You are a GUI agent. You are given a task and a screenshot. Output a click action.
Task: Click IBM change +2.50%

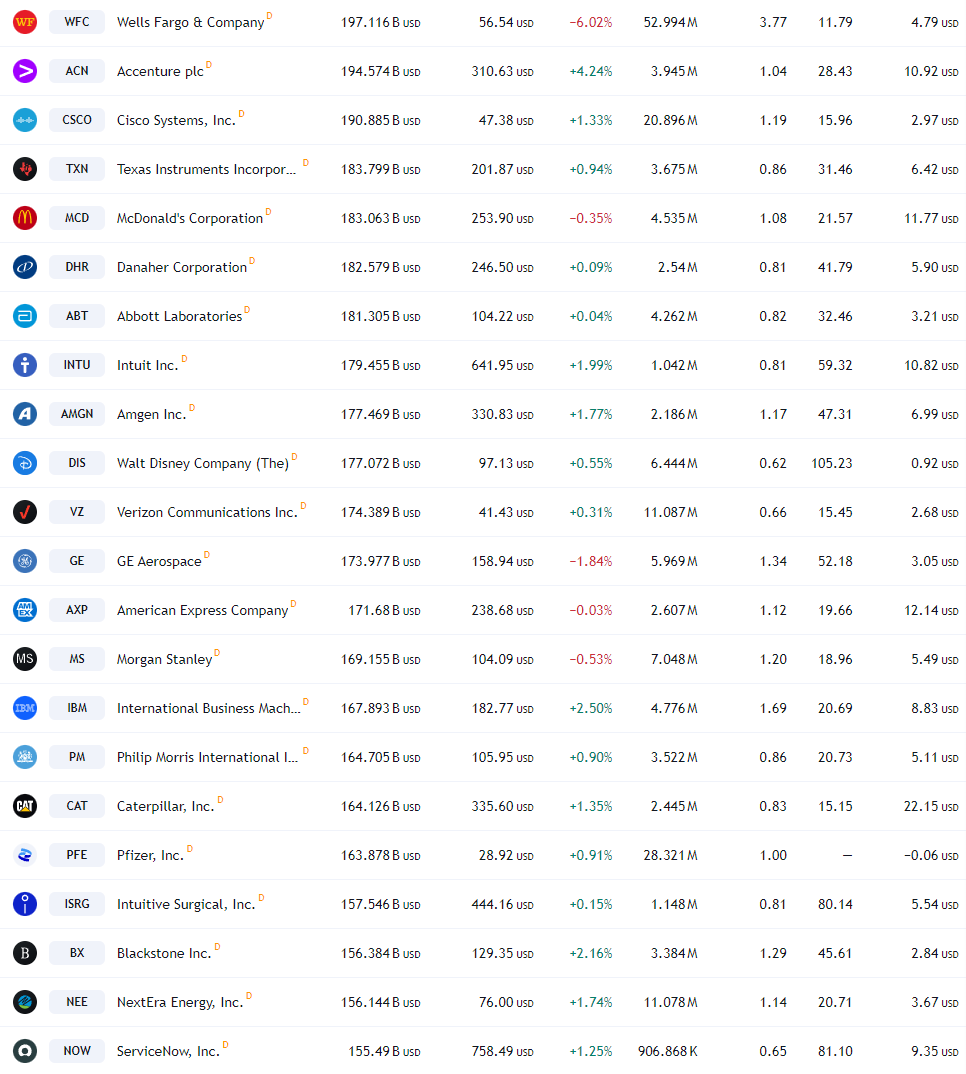tap(591, 708)
